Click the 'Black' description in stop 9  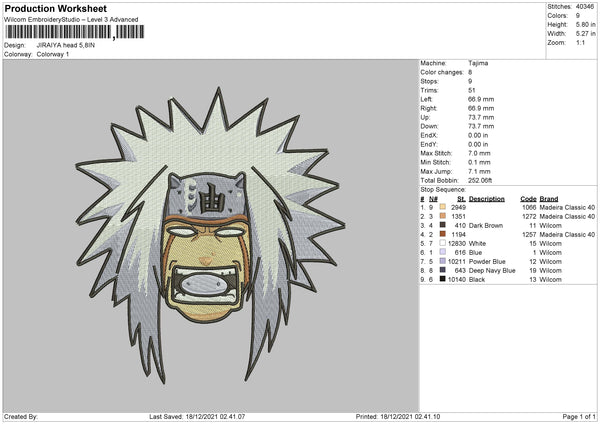pos(477,279)
